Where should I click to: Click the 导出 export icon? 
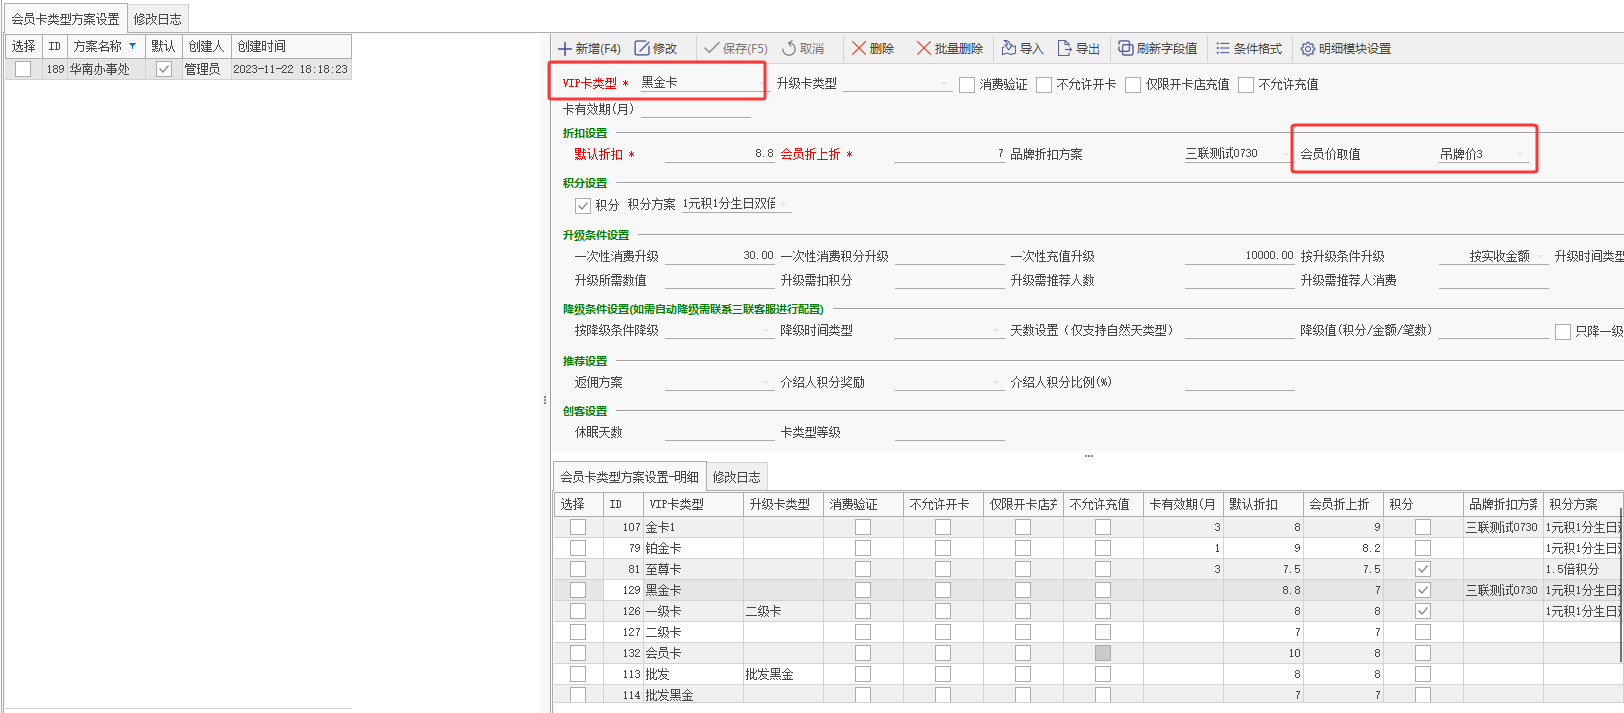(x=1065, y=48)
